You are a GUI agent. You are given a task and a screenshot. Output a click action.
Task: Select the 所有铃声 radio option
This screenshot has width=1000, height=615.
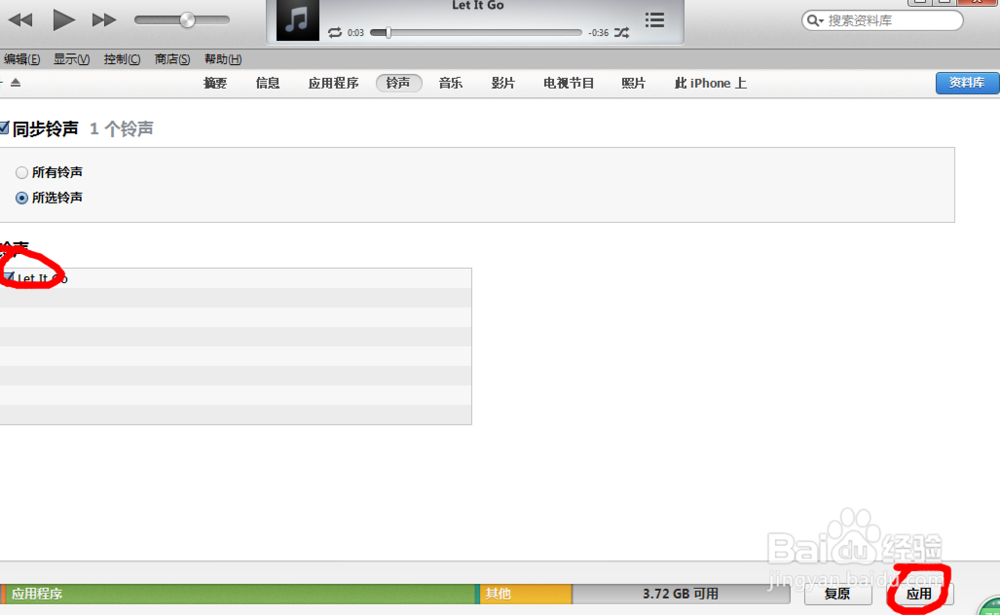click(x=22, y=172)
